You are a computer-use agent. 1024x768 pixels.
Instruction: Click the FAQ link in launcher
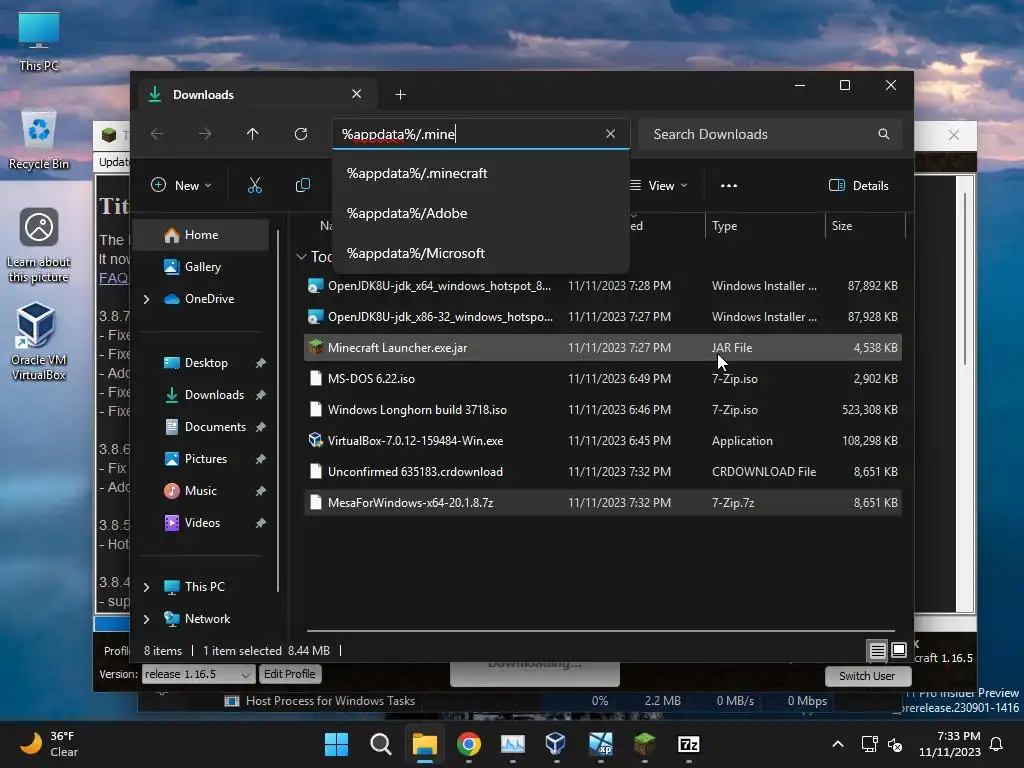tap(113, 278)
